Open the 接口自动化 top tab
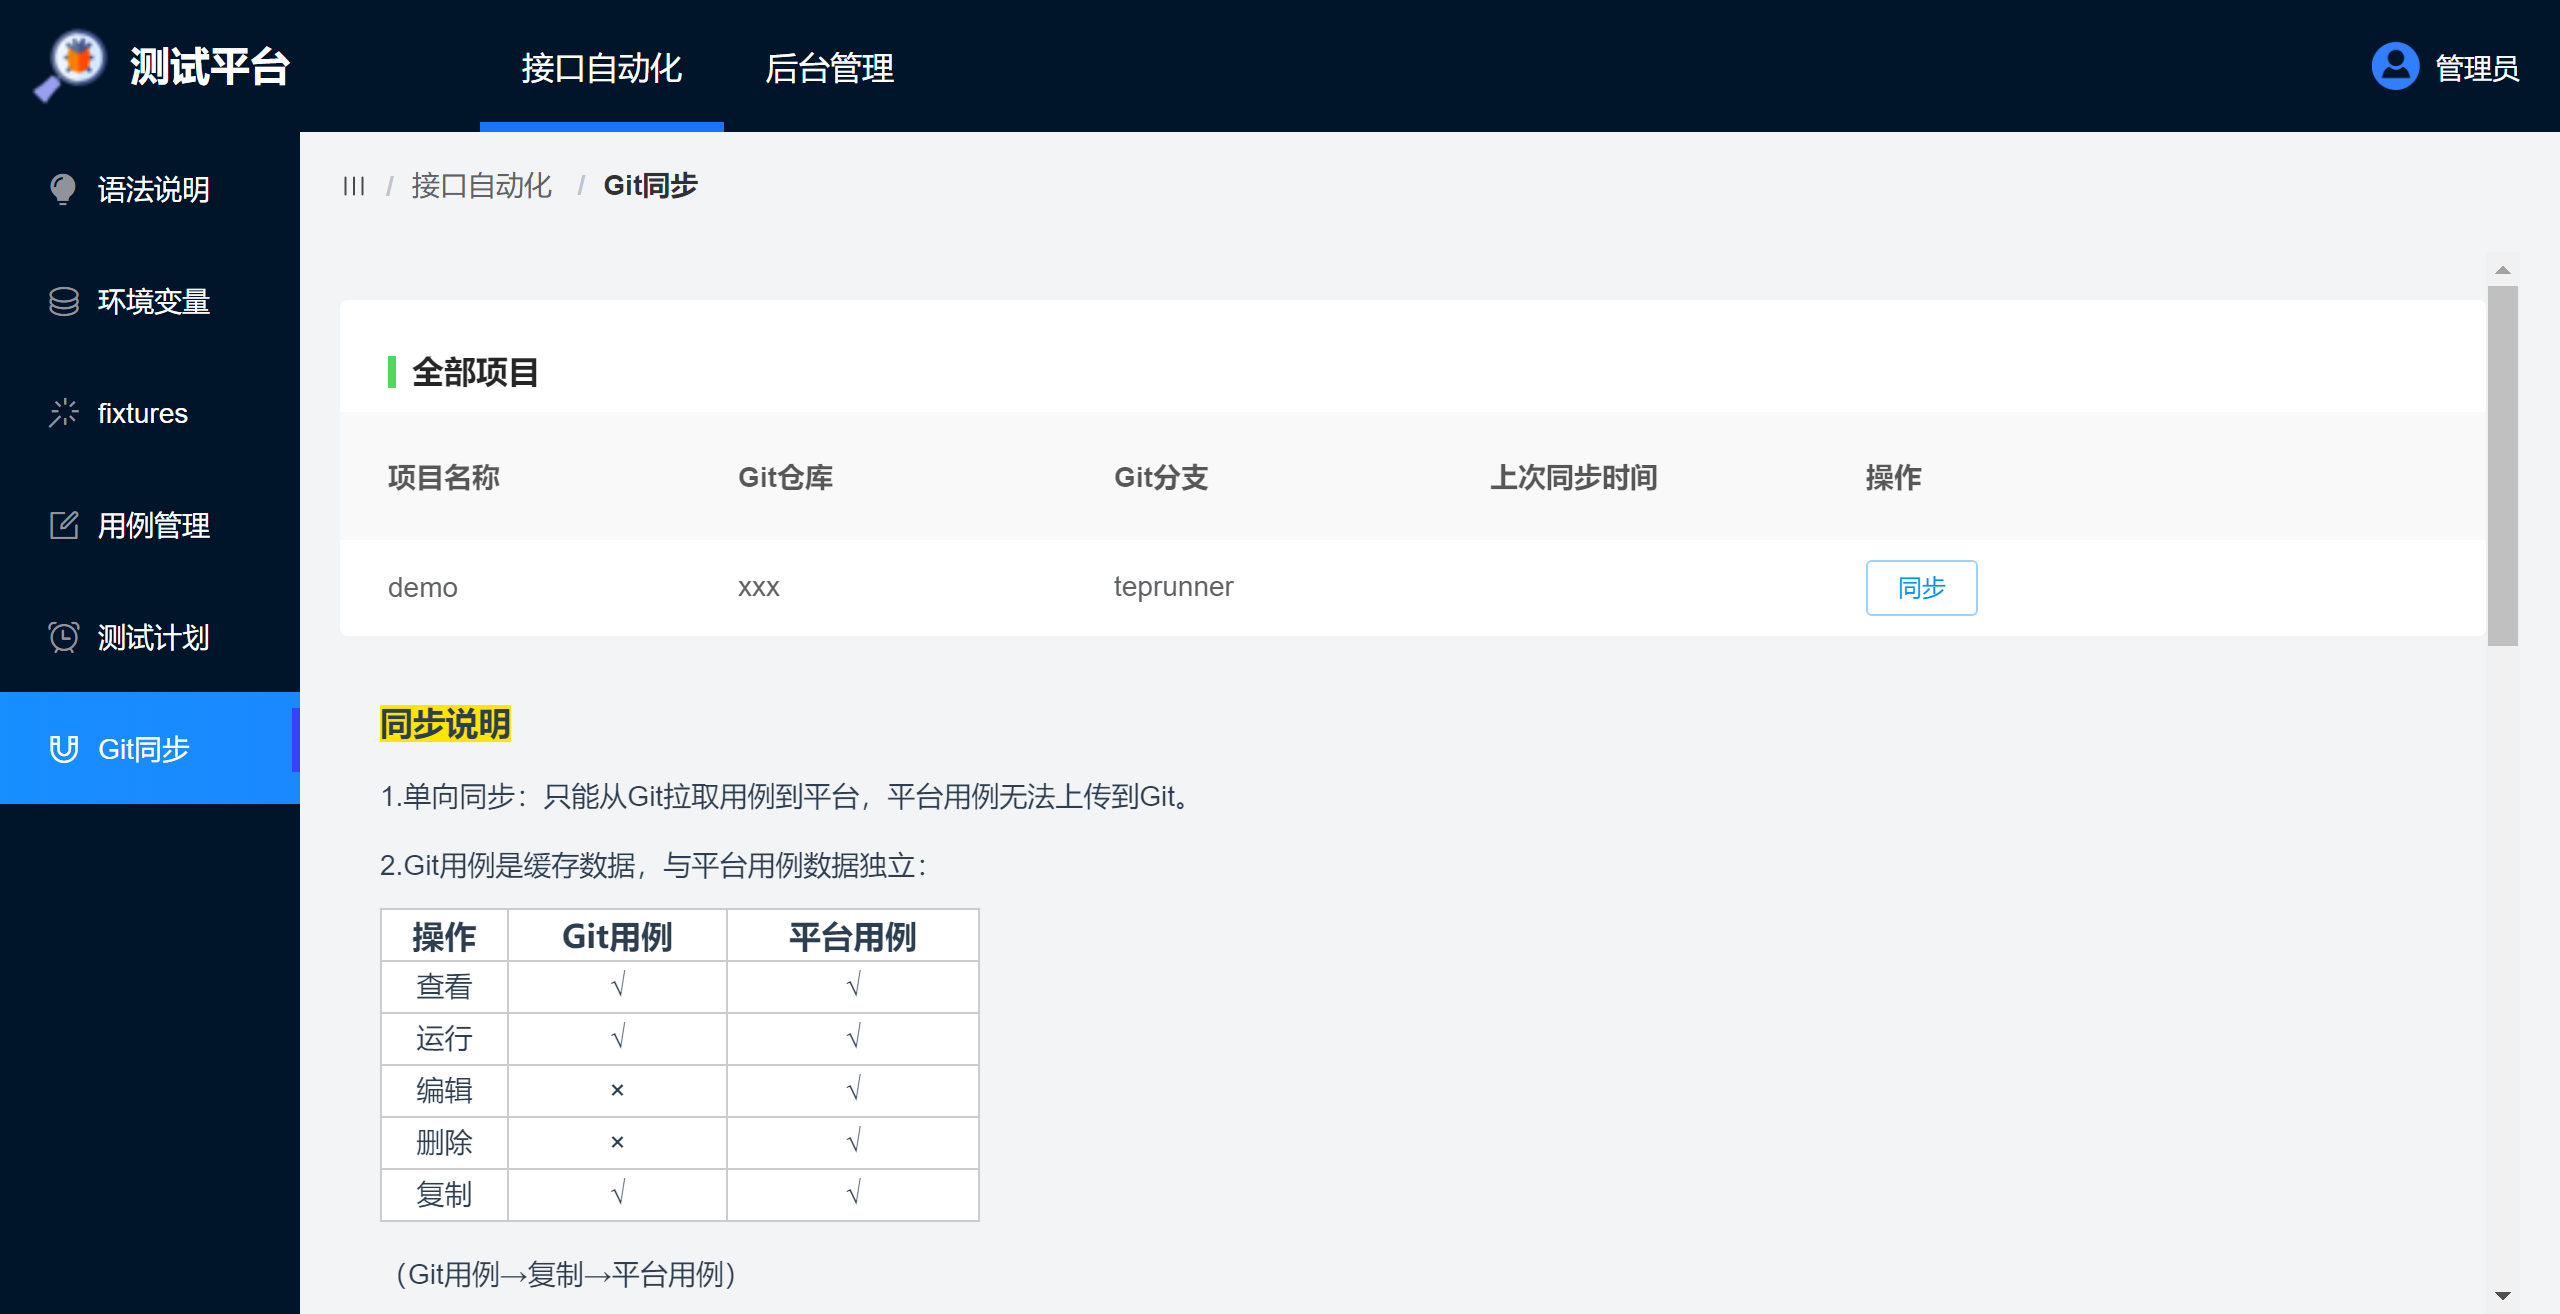This screenshot has height=1314, width=2560. point(601,68)
